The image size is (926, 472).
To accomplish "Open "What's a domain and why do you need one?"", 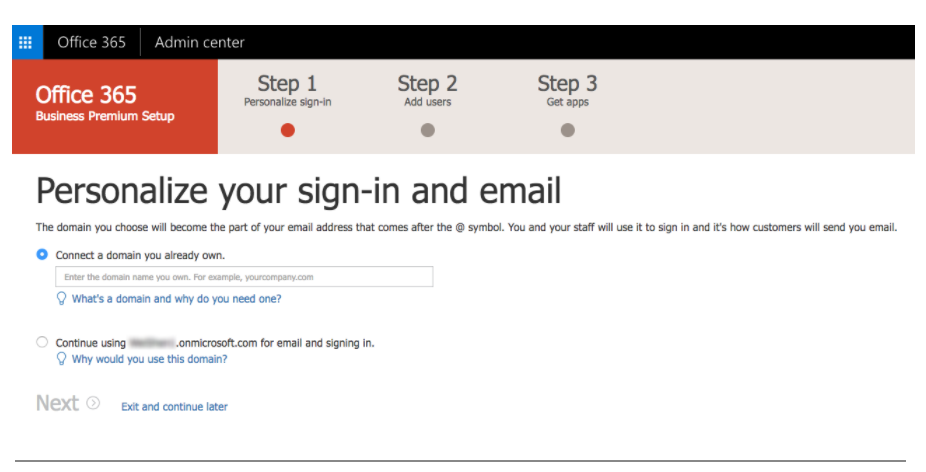I will click(177, 299).
